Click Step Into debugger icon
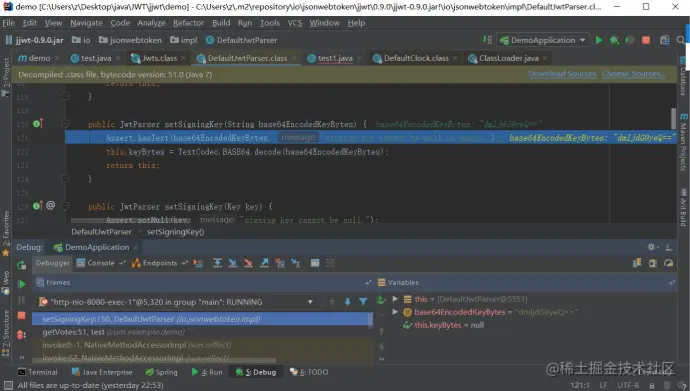 pyautogui.click(x=233, y=263)
